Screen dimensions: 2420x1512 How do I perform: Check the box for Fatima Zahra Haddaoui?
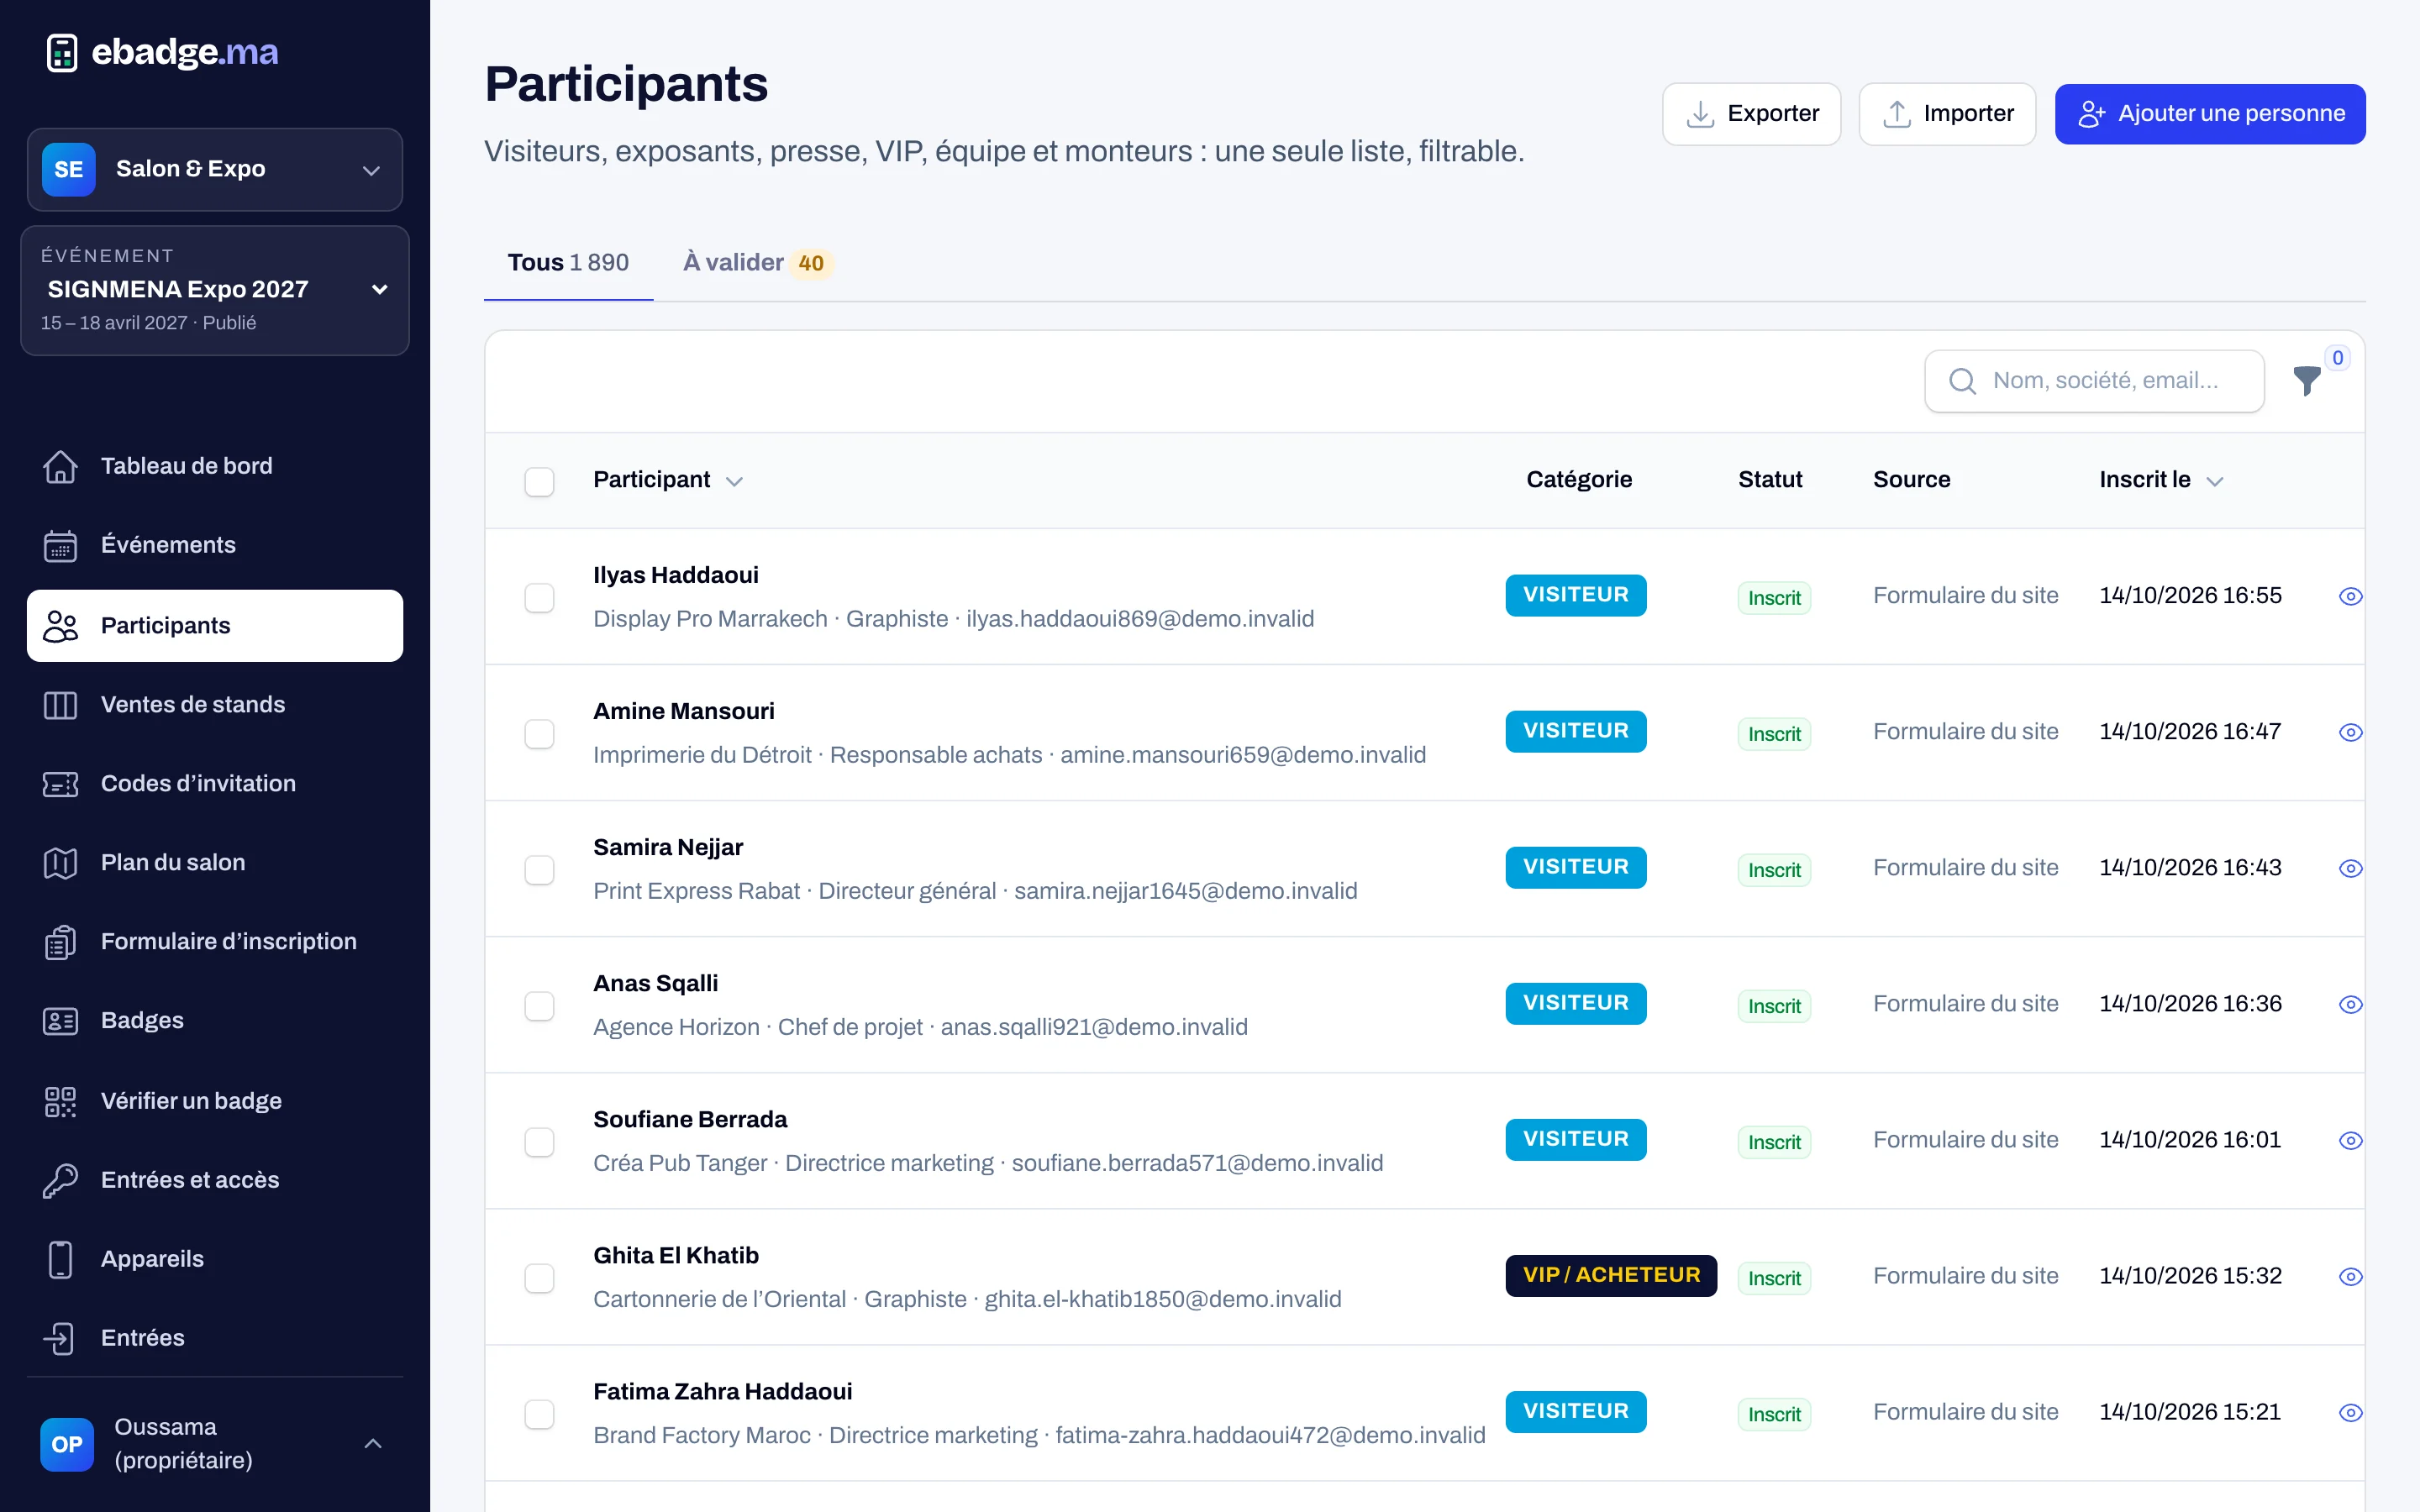tap(539, 1413)
